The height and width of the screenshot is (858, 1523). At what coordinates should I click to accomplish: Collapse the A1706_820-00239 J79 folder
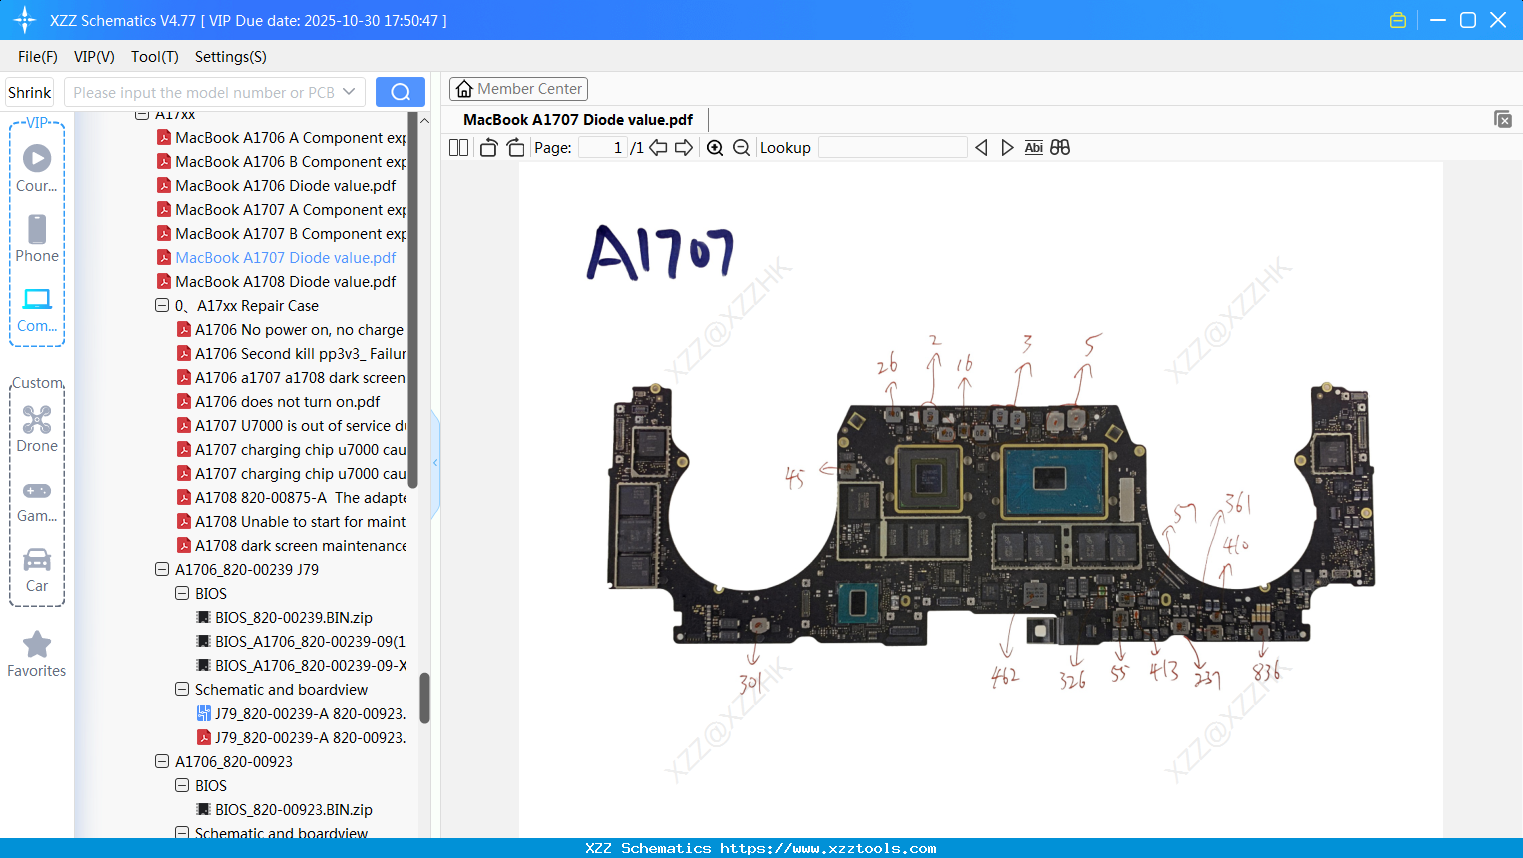point(162,570)
